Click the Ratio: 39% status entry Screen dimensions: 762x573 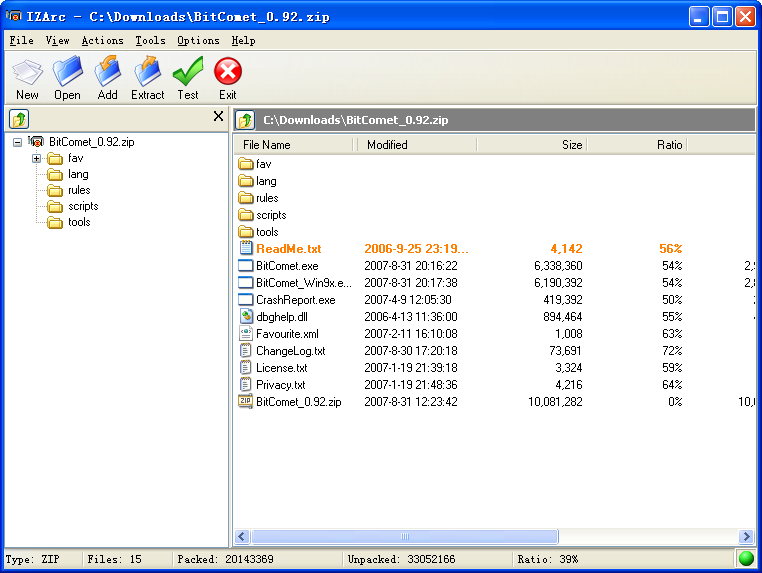coord(548,559)
